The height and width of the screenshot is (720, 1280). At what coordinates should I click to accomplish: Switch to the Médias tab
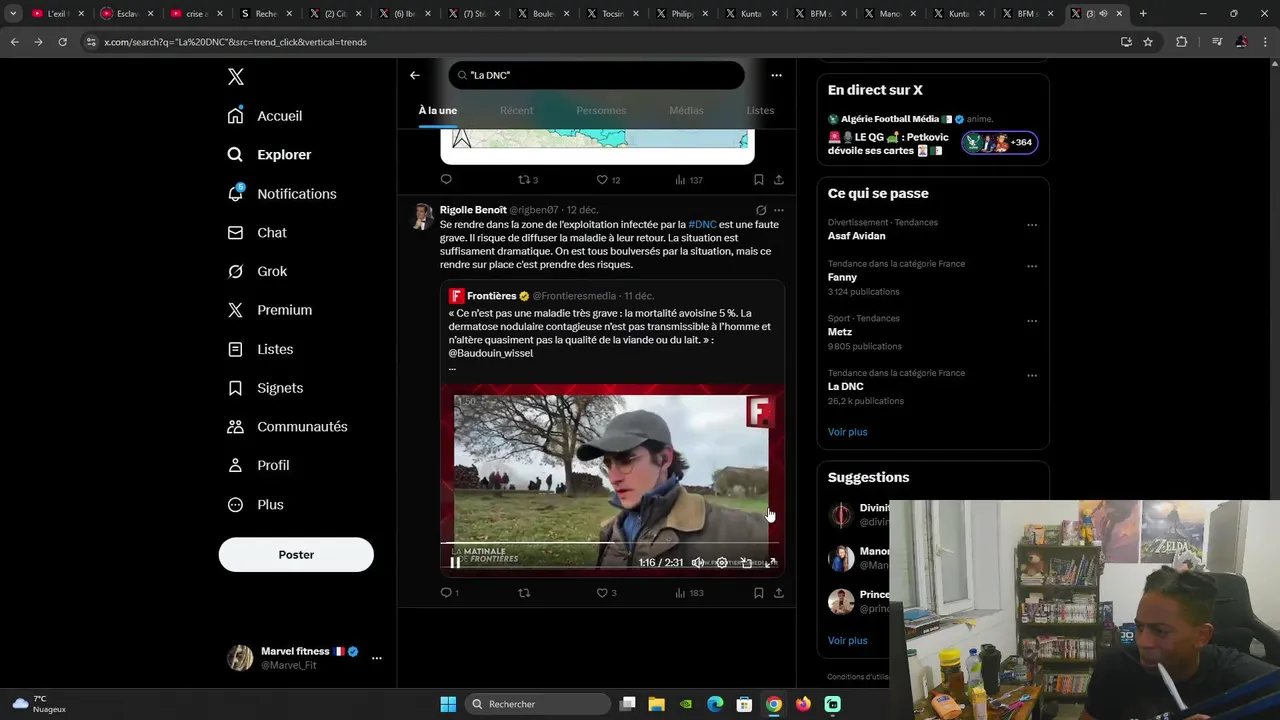(686, 110)
